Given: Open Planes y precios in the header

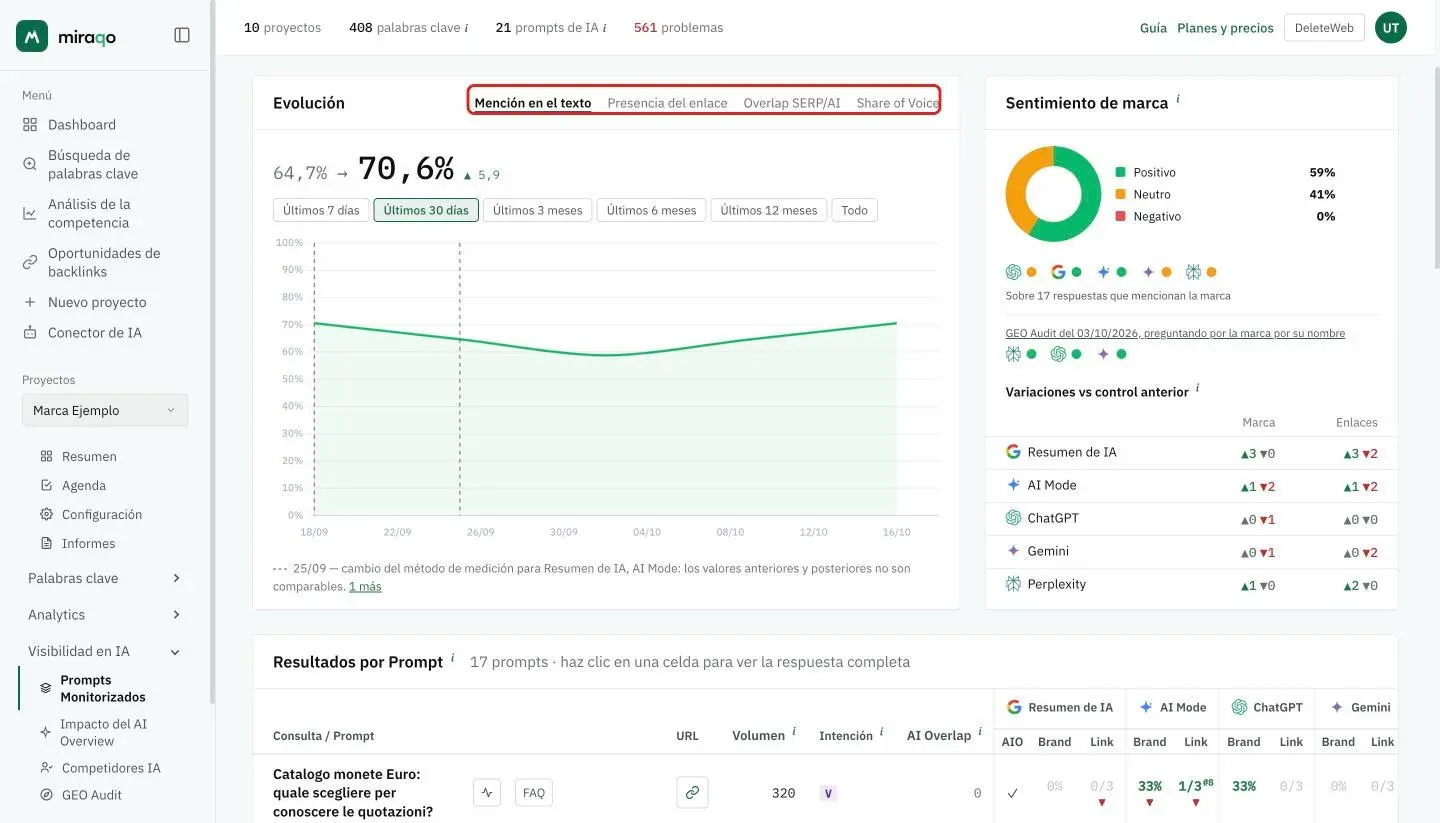Looking at the screenshot, I should tap(1225, 28).
